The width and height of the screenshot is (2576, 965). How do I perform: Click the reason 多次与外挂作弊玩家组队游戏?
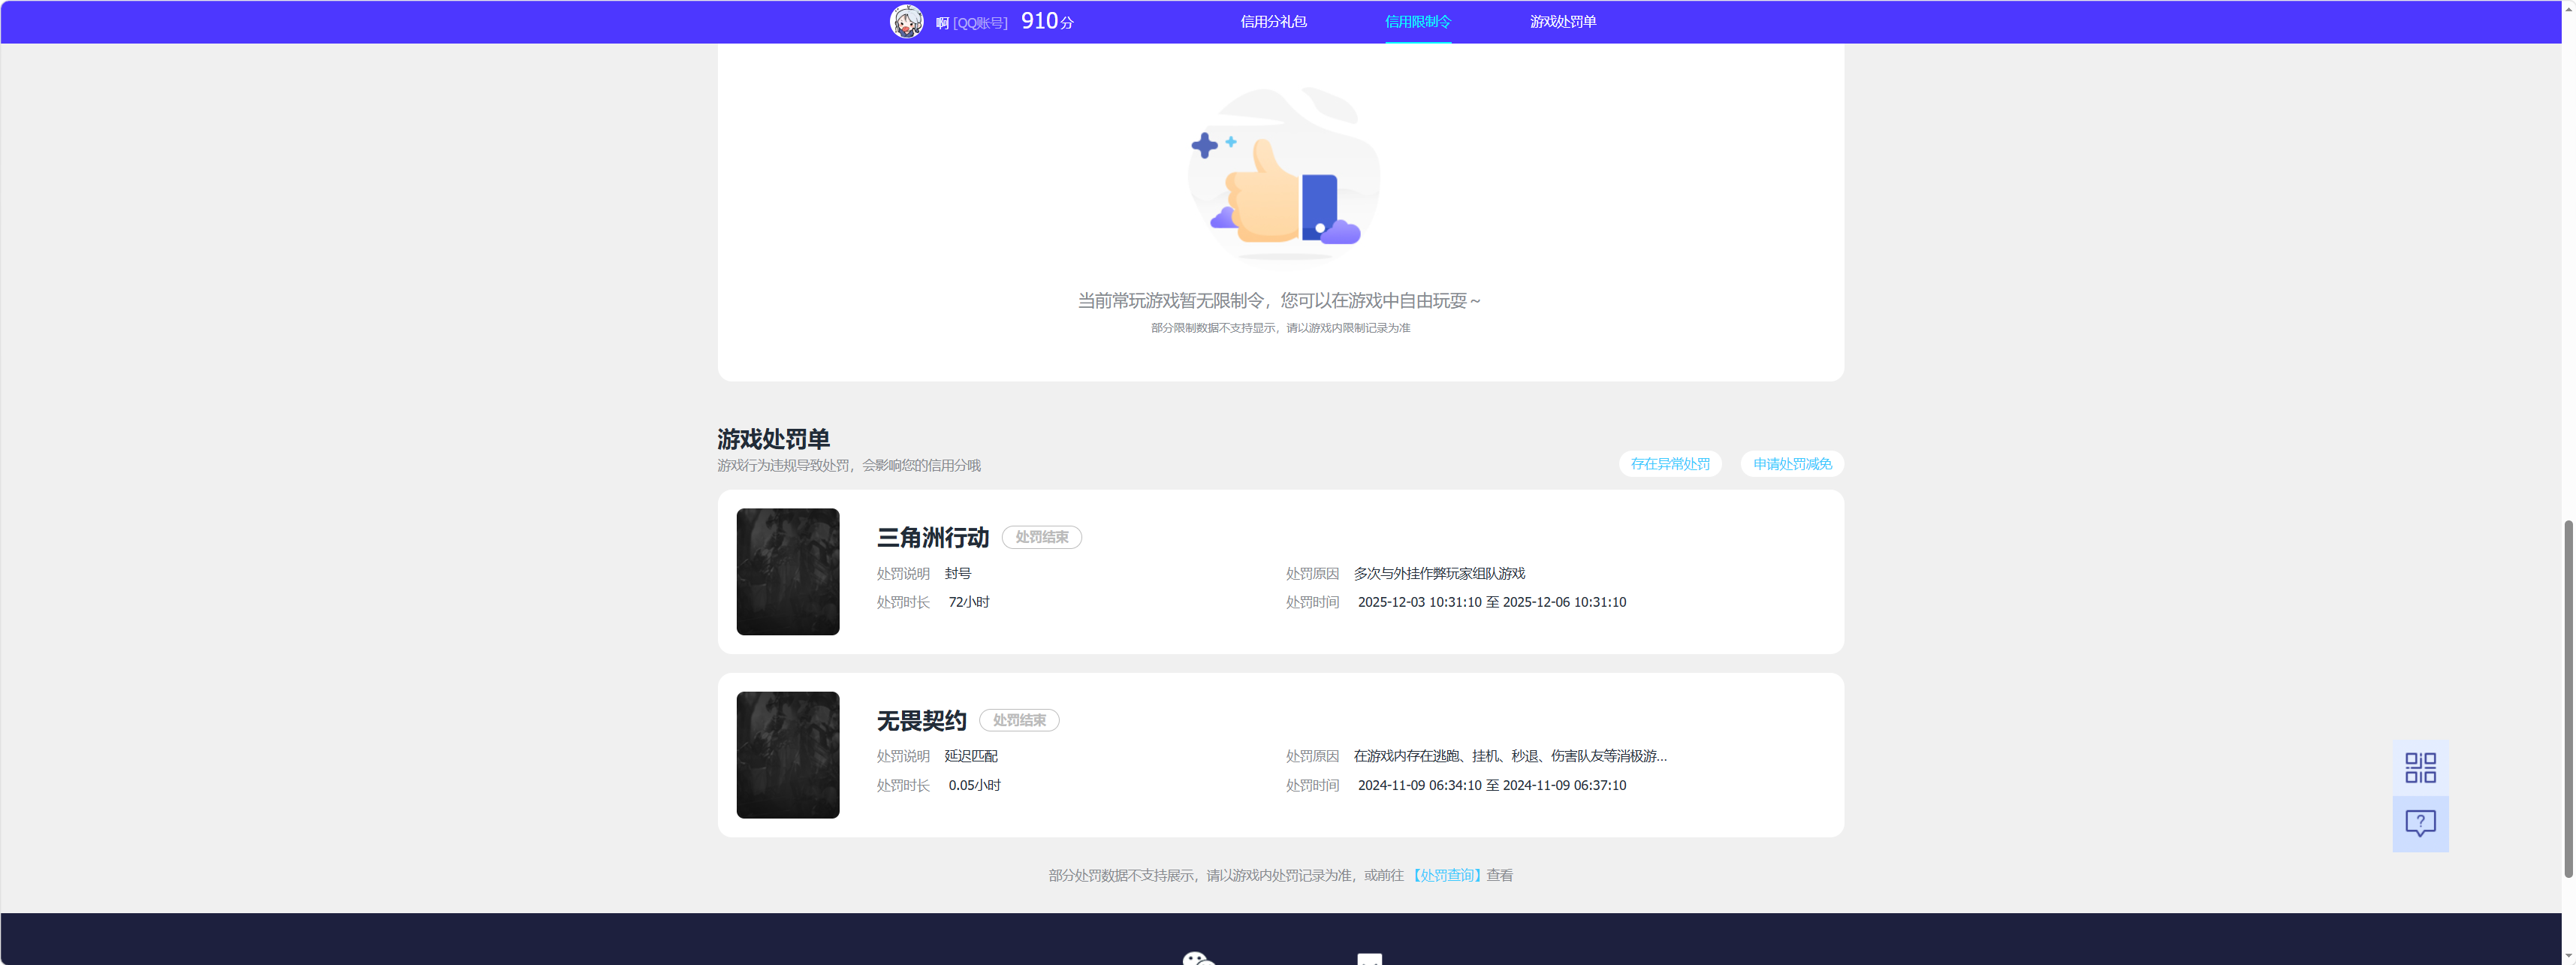pos(1438,573)
